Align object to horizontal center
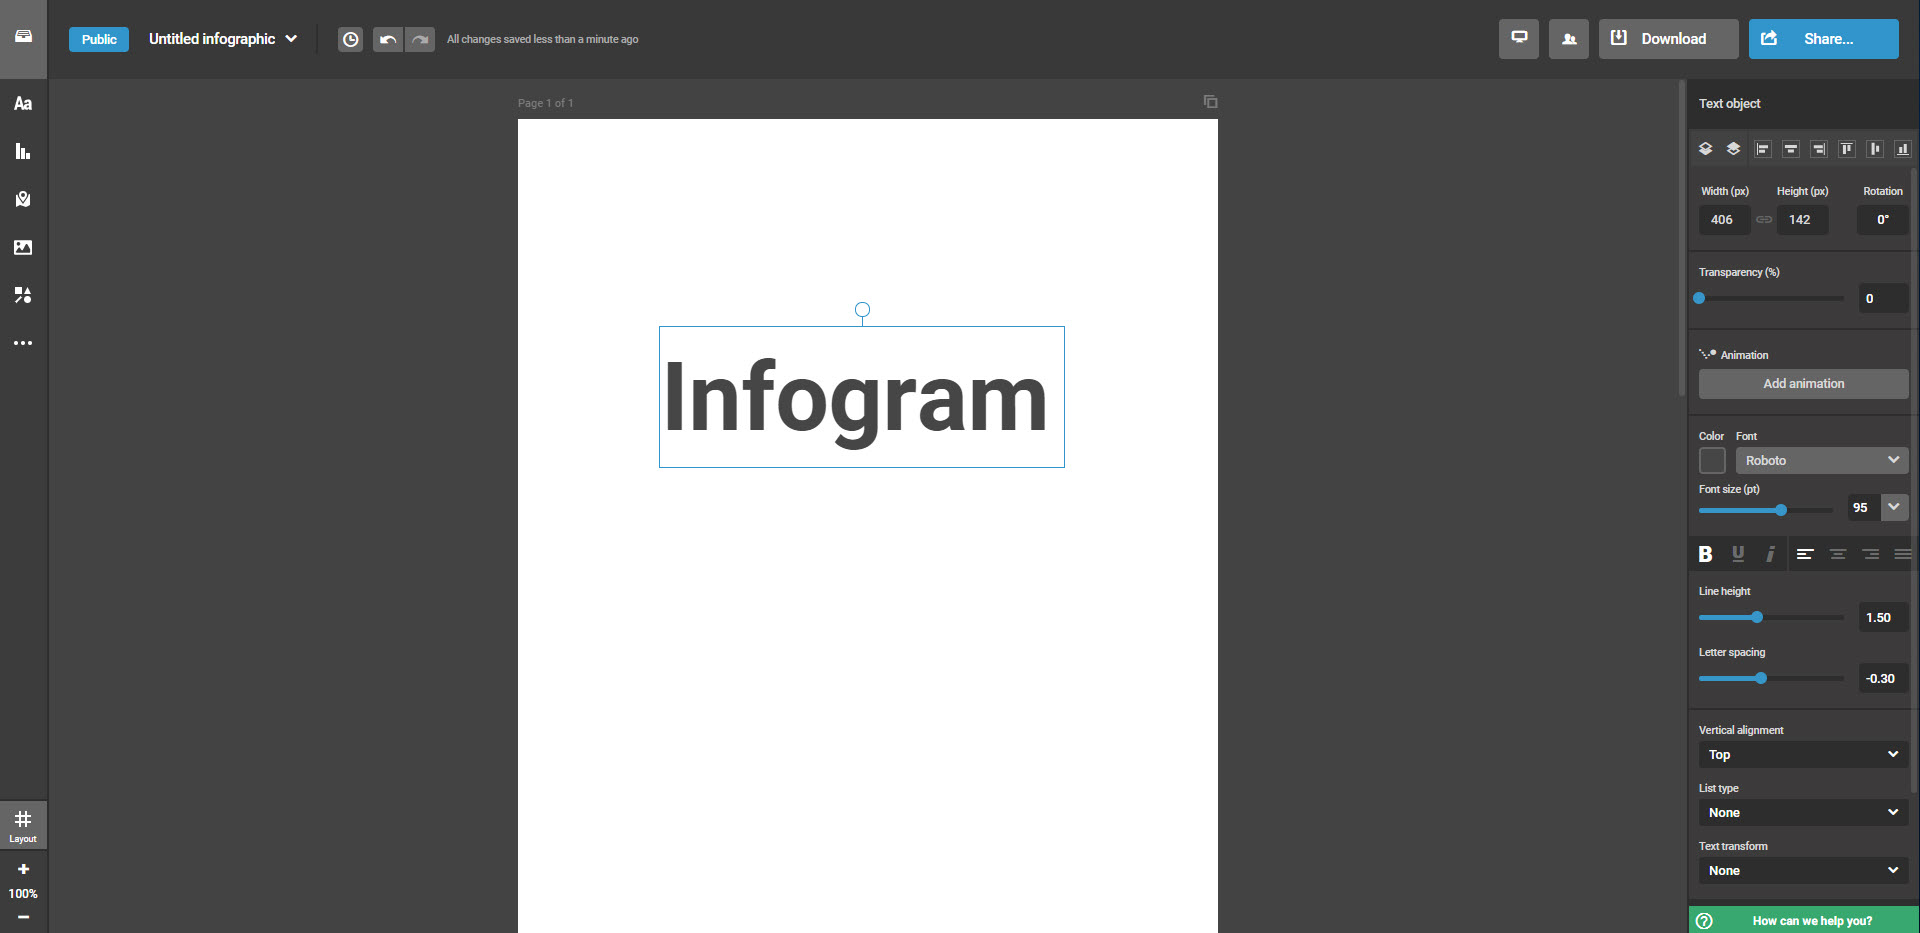Screen dimensions: 1920x933 (1791, 149)
